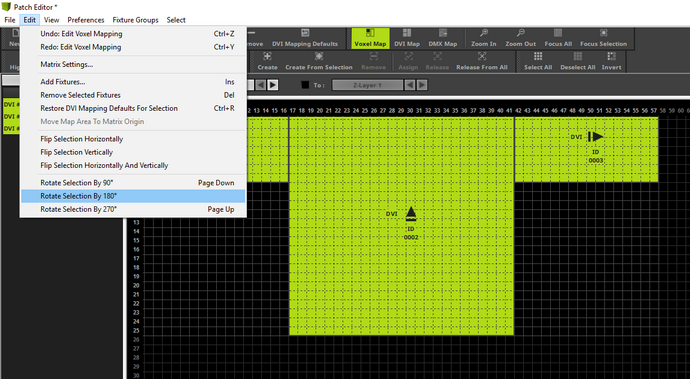Viewport: 690px width, 379px height.
Task: Choose Flip Selection Horizontally
Action: (133, 139)
